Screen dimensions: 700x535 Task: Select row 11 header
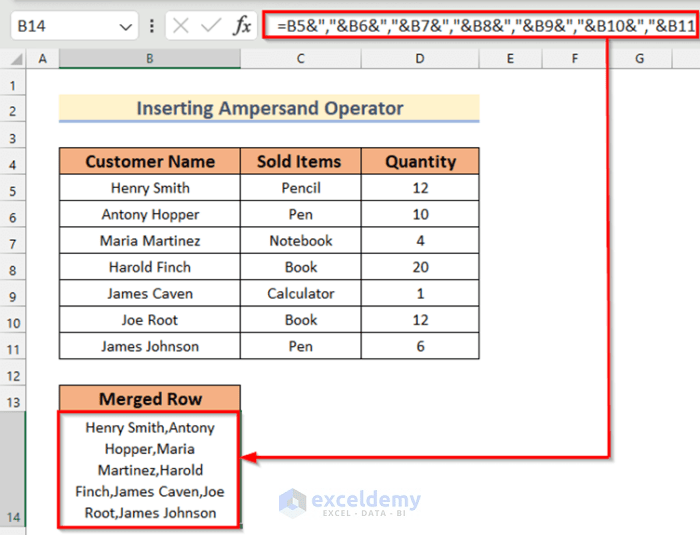pyautogui.click(x=12, y=346)
